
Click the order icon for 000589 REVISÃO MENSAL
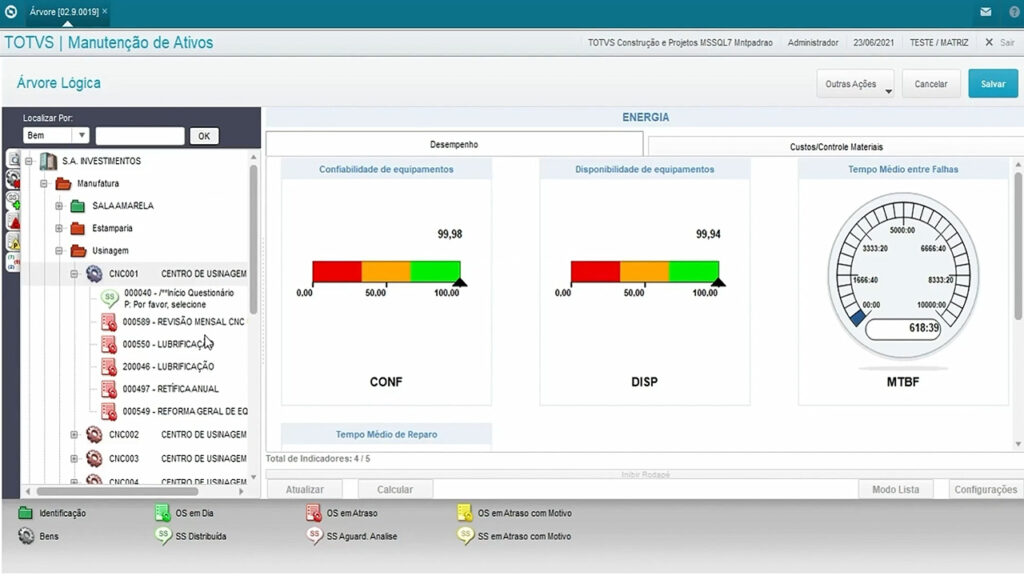108,322
